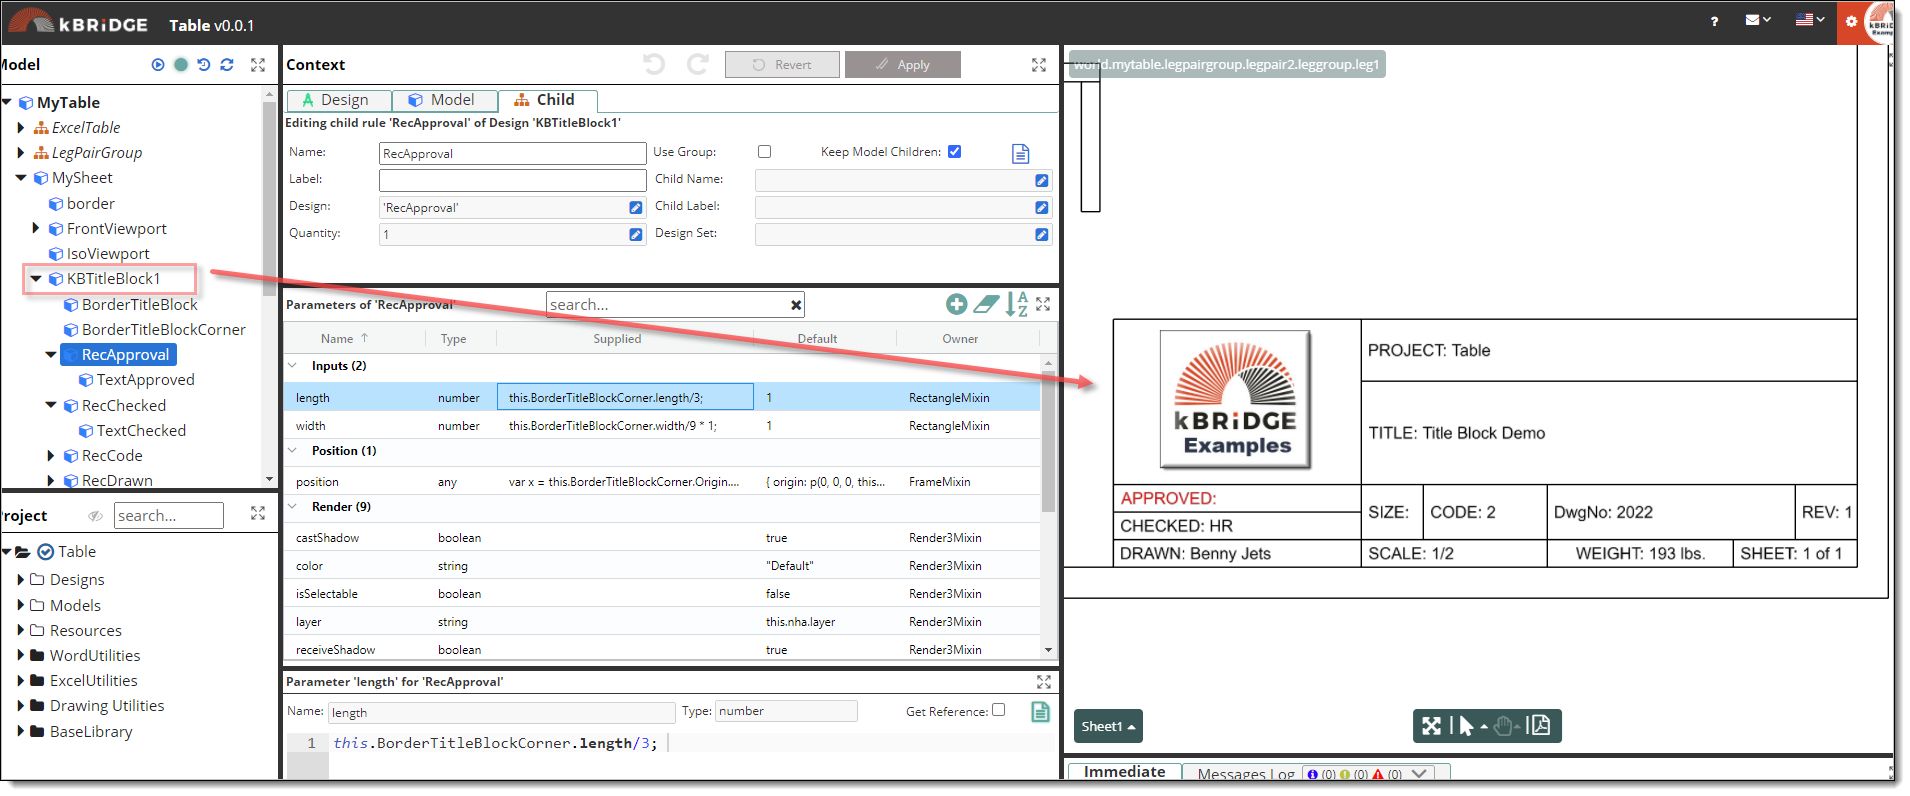
Task: Maximize the Project panel
Action: 258,514
